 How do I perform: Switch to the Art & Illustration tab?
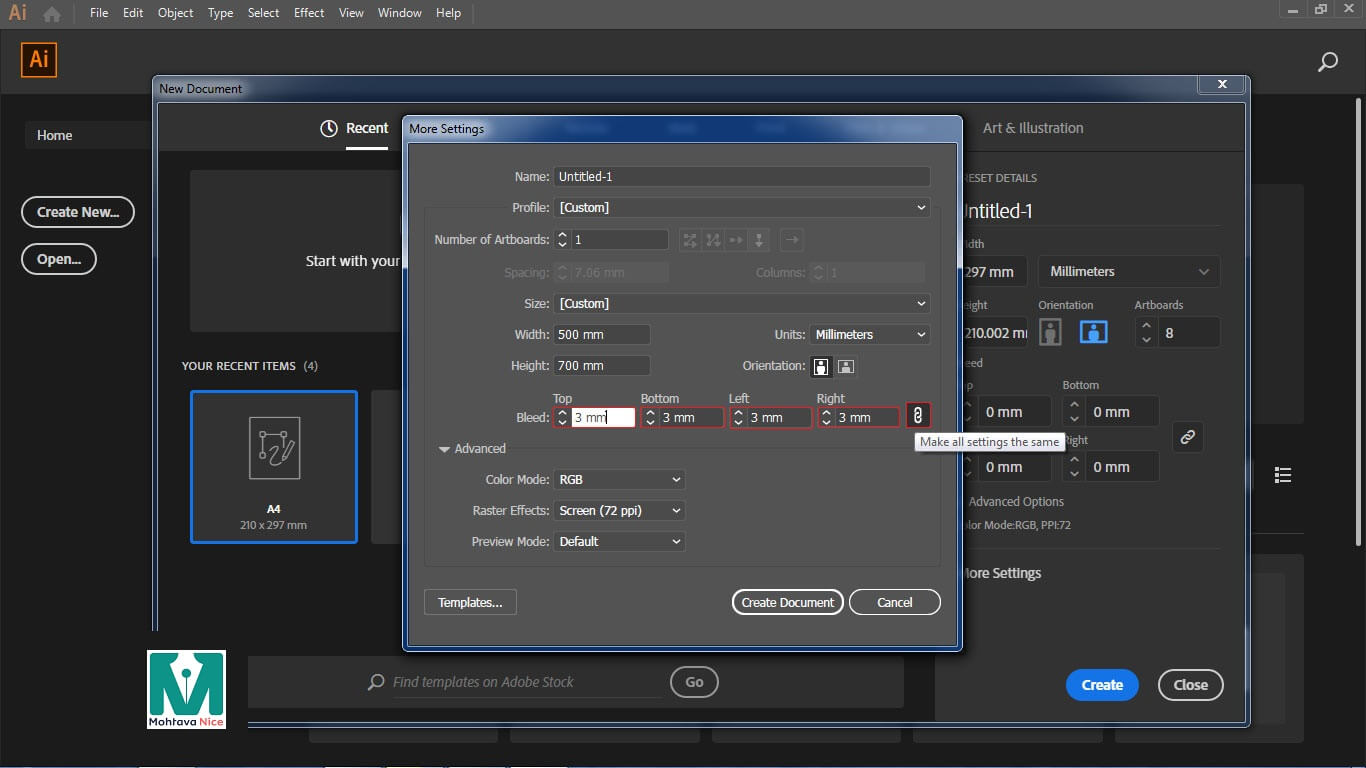click(1032, 128)
